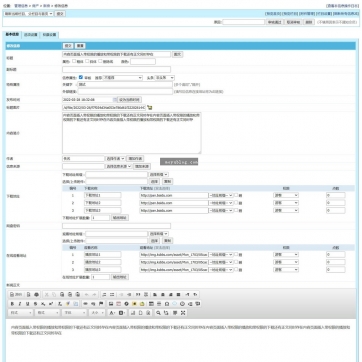This screenshot has width=362, height=362.
Task: Toggle the checked review checkbox
Action: (x=81, y=77)
